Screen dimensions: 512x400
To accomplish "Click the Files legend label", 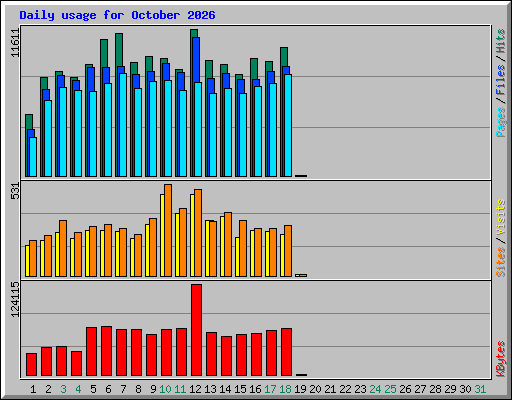I will 501,80.
